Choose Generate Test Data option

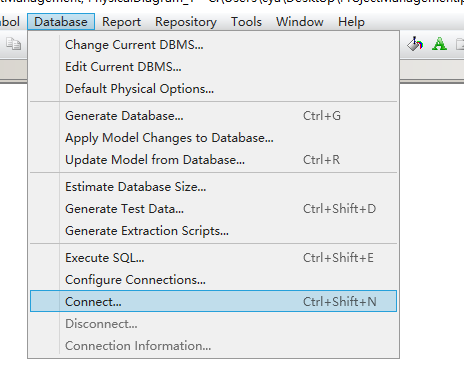coord(213,209)
